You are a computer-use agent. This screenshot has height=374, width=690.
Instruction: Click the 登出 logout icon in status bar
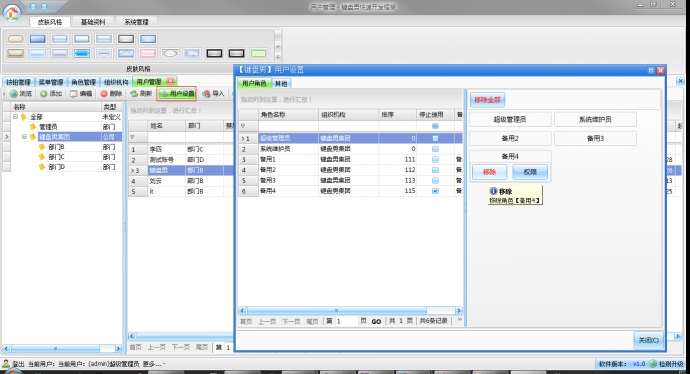click(x=6, y=363)
